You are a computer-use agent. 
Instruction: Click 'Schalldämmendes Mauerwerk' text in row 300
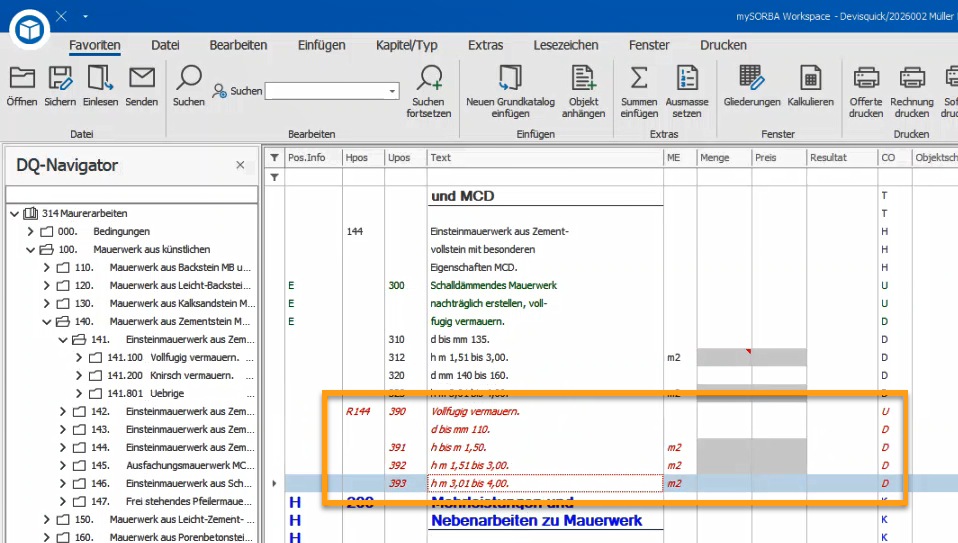pyautogui.click(x=494, y=285)
